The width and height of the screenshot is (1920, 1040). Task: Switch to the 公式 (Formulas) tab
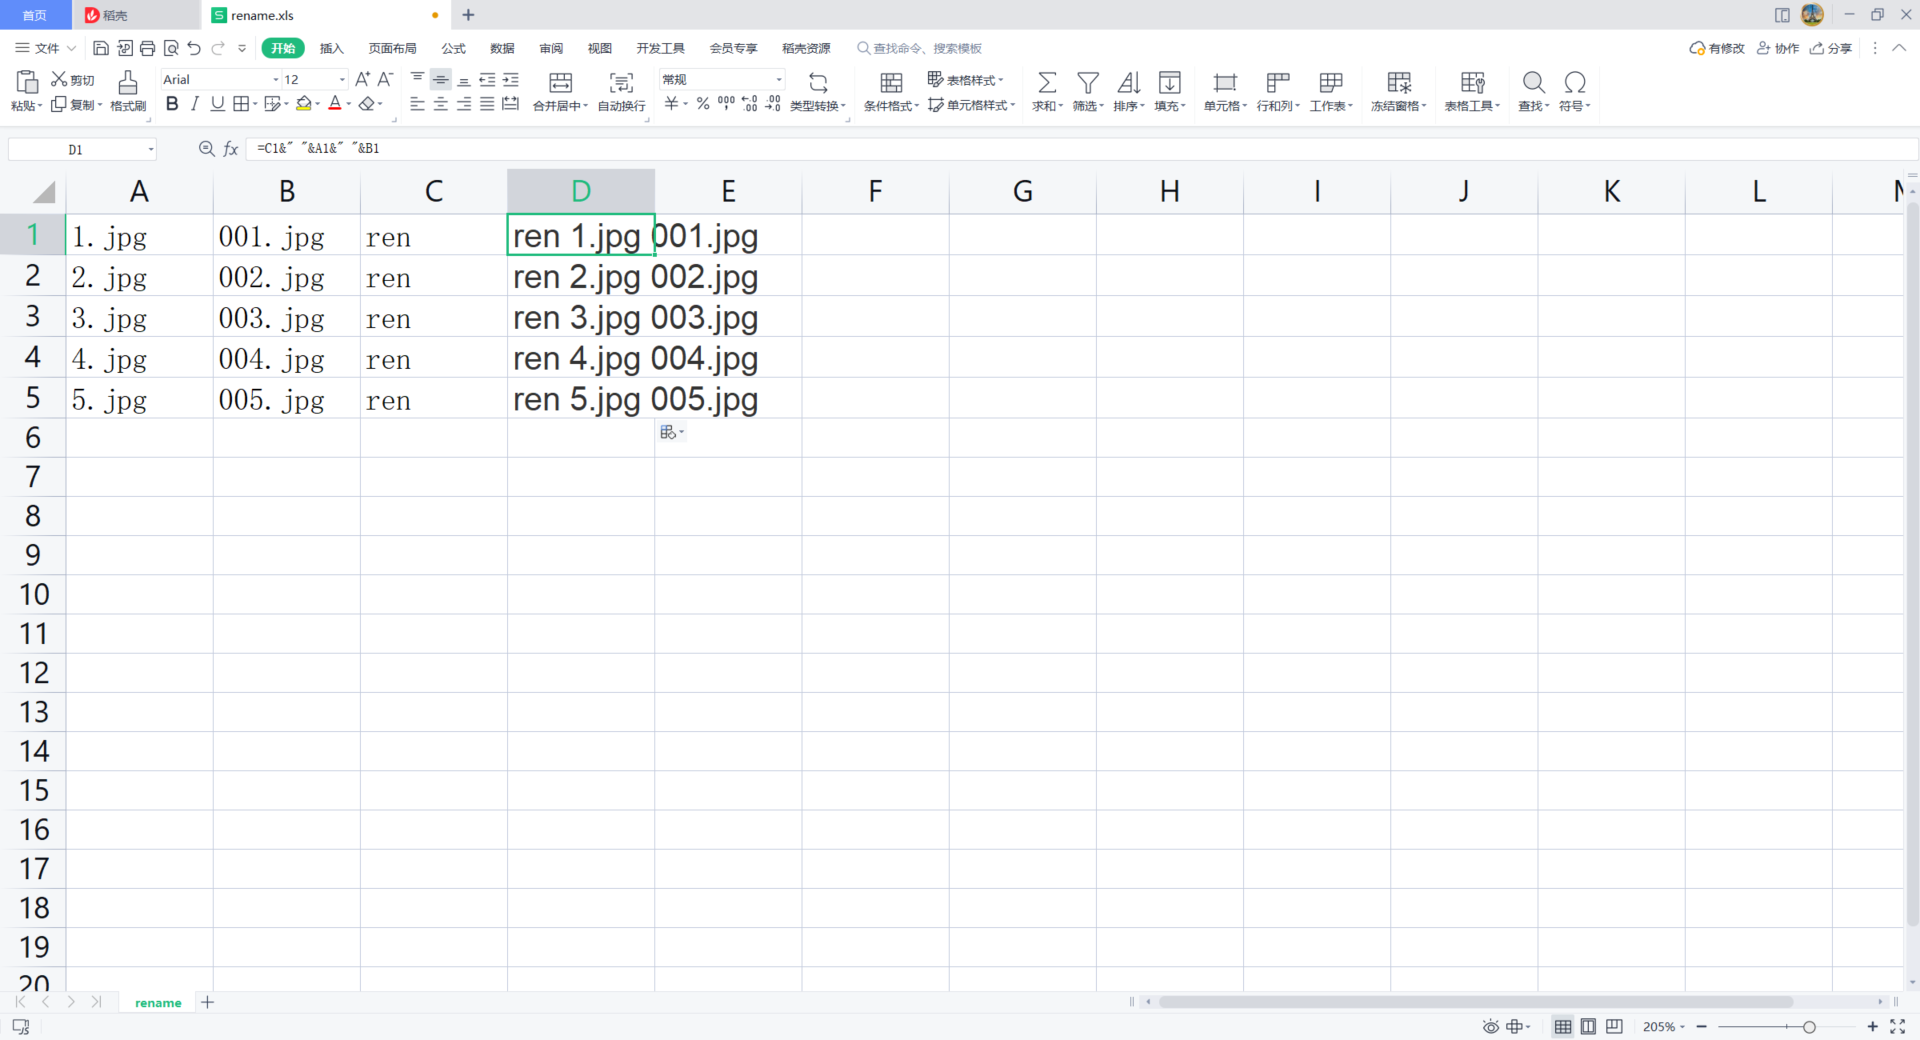click(453, 48)
